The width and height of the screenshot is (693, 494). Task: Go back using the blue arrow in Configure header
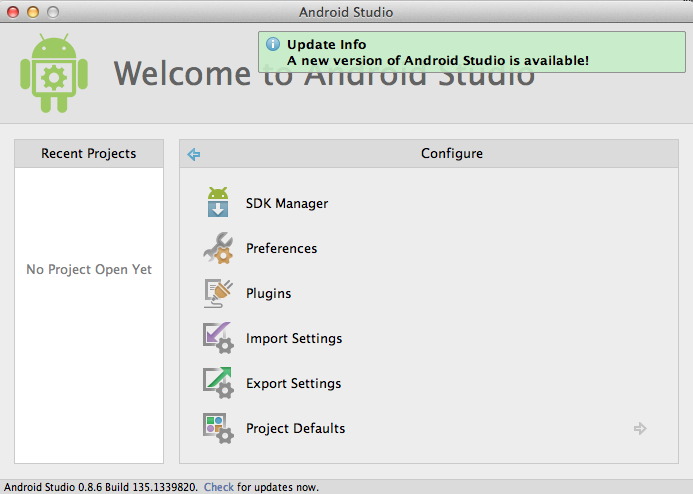[194, 154]
